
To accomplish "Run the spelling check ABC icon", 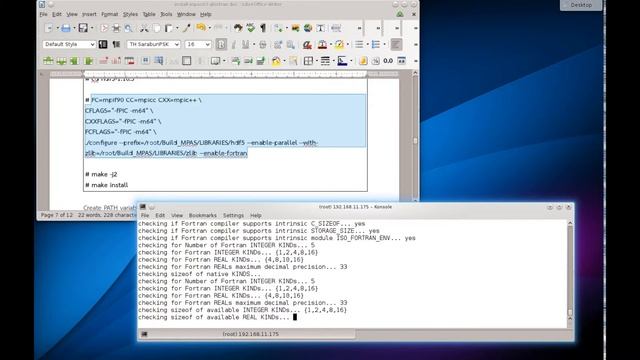I will click(x=250, y=28).
